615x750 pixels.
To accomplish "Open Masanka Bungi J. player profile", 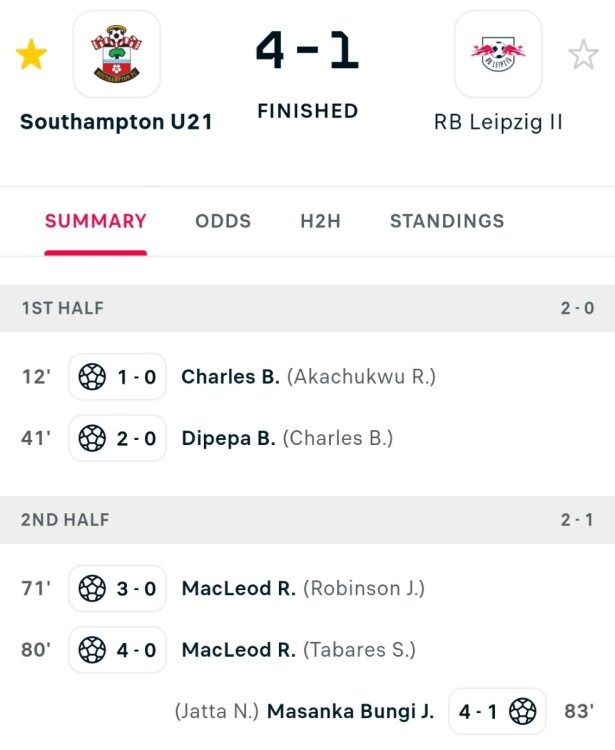I will [350, 712].
